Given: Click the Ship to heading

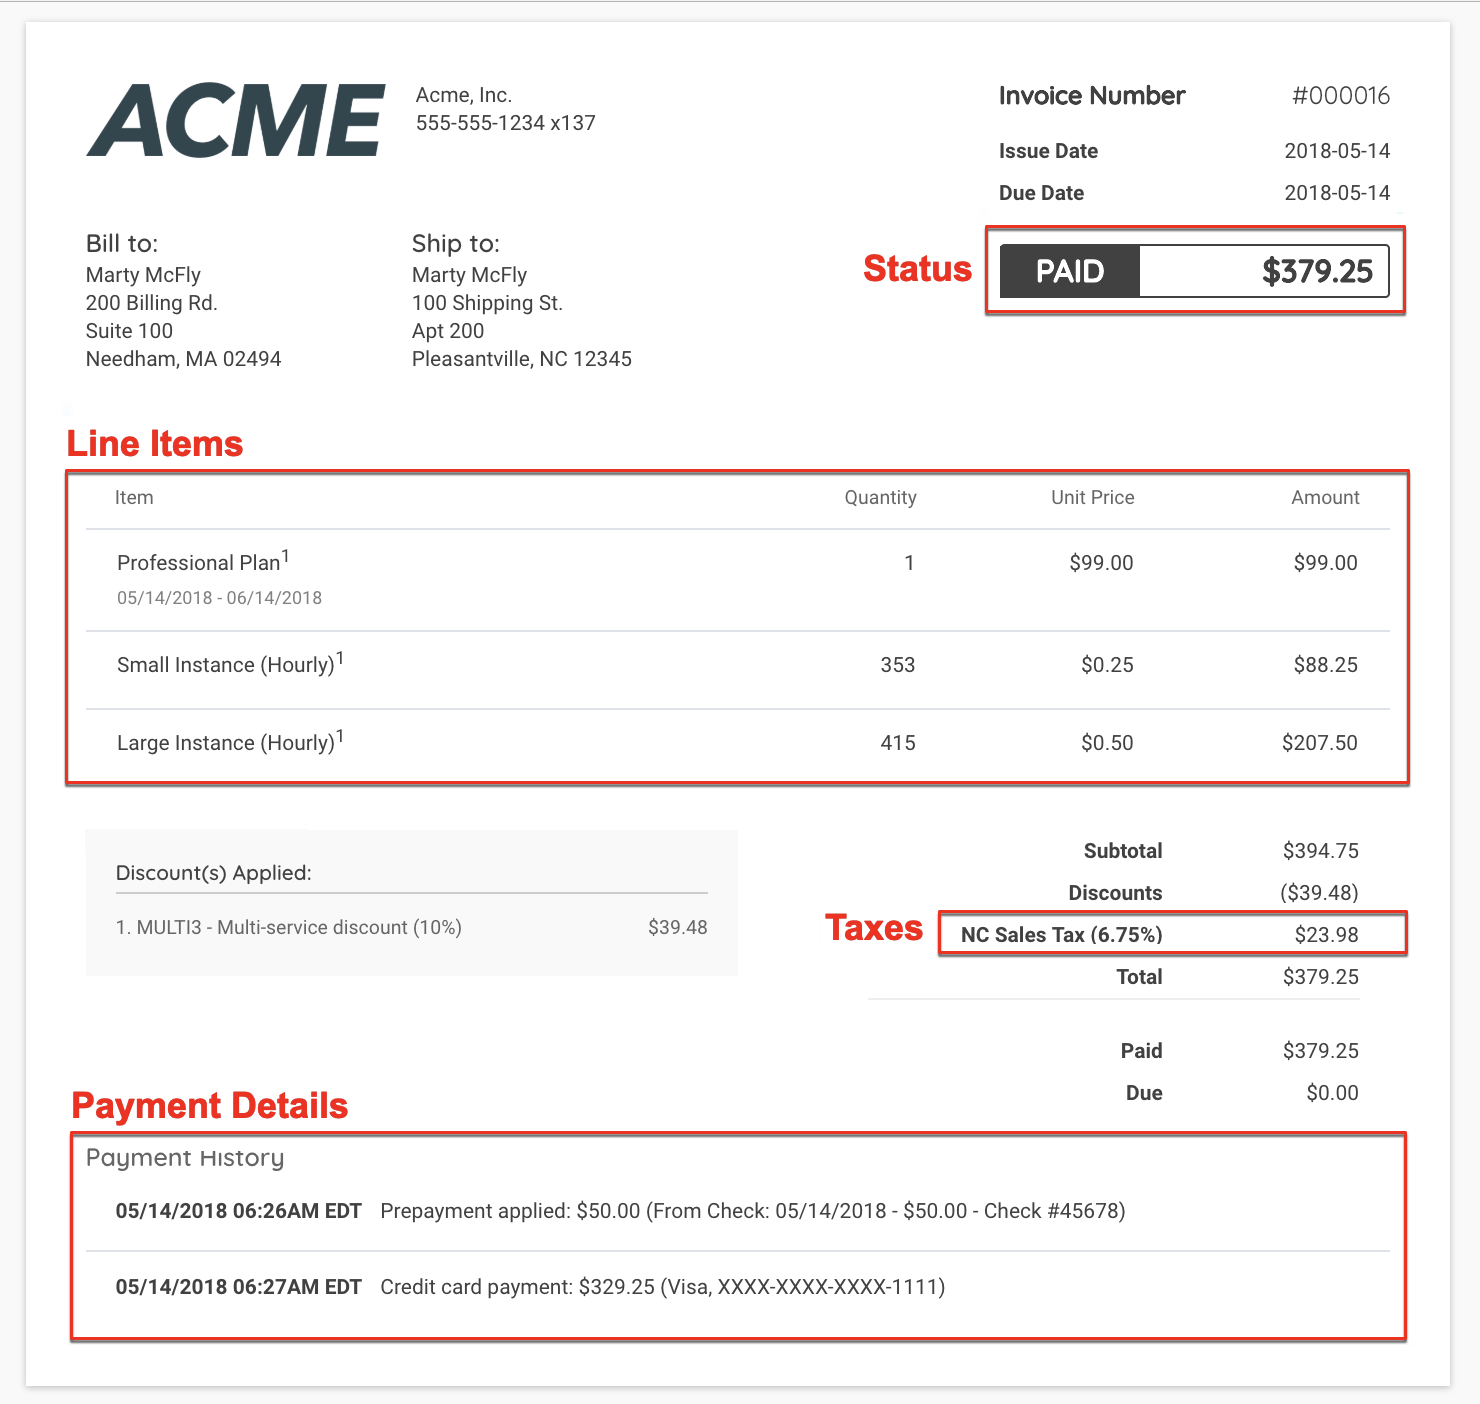Looking at the screenshot, I should 455,244.
